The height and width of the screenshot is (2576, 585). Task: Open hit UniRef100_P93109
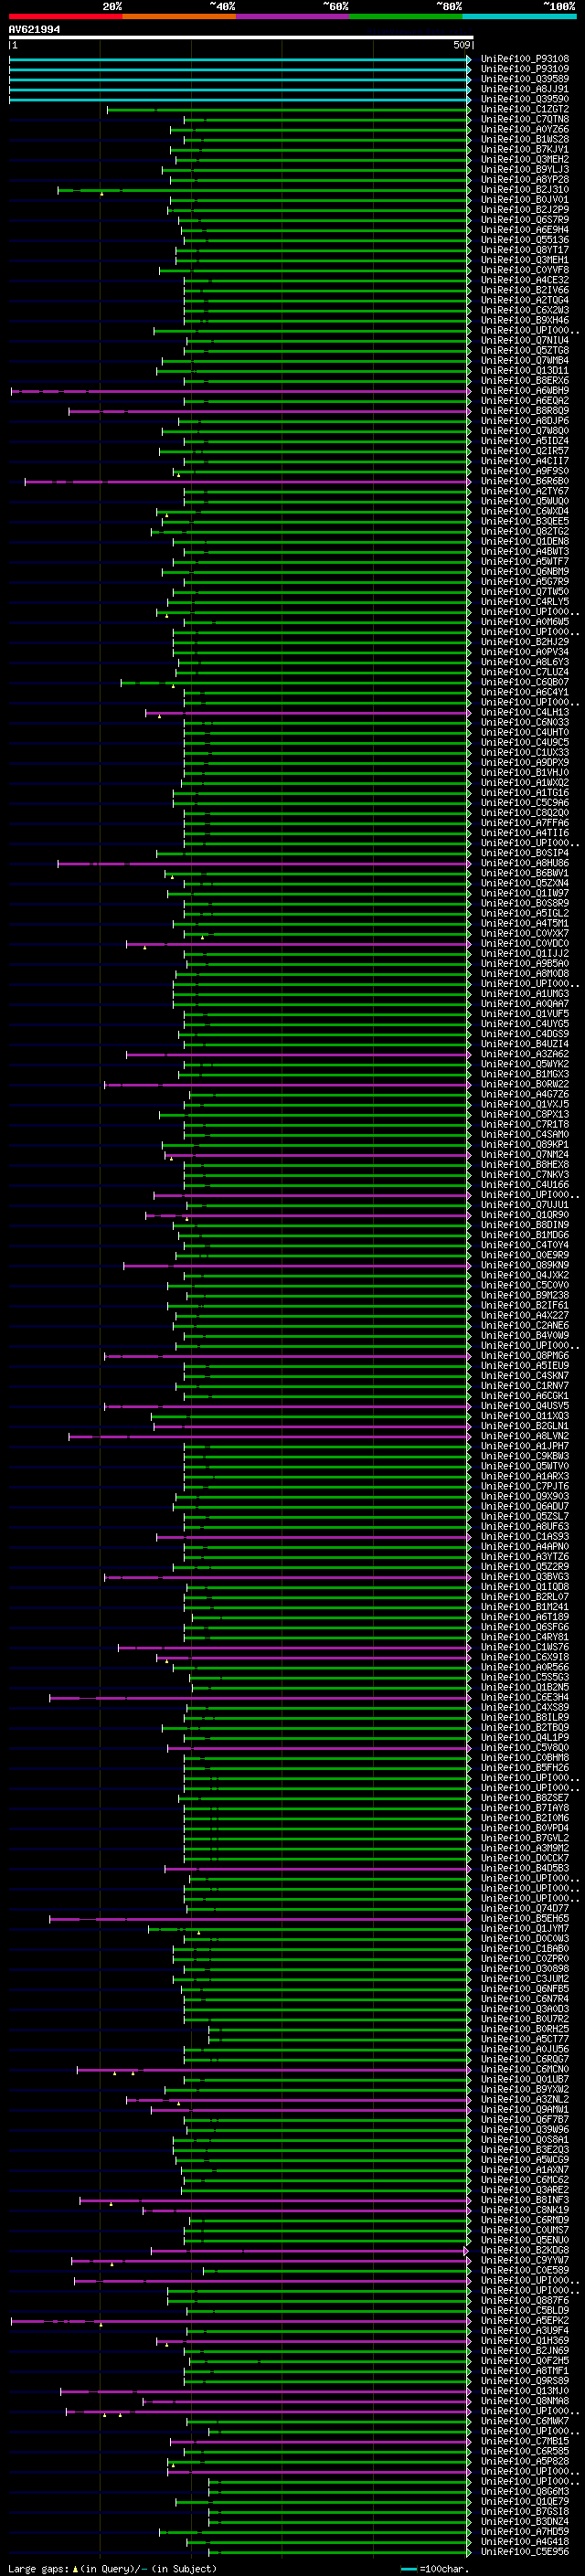click(525, 69)
